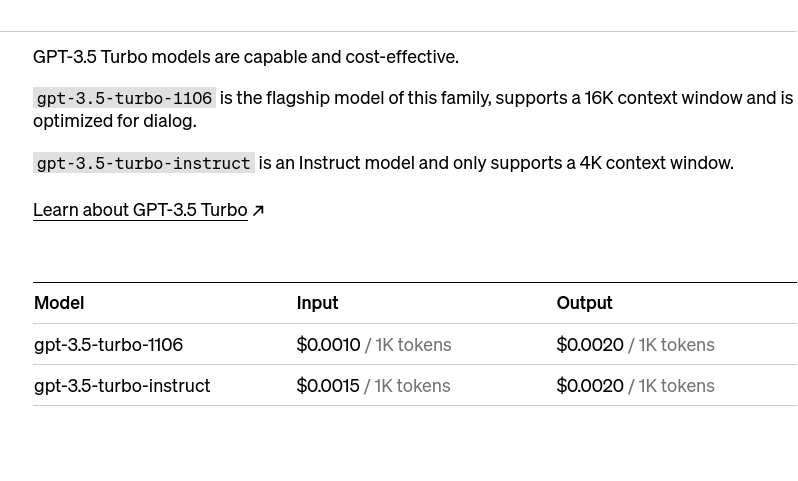
Task: Click '/ 1K tokens' in 1106 output cell
Action: point(671,345)
